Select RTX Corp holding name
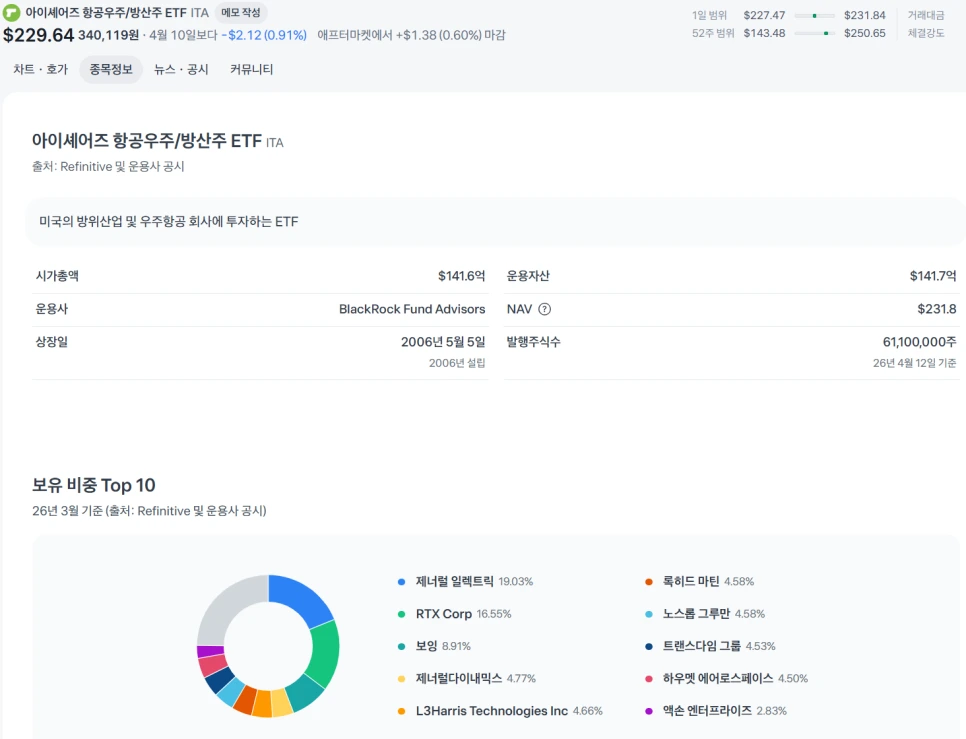 point(444,614)
